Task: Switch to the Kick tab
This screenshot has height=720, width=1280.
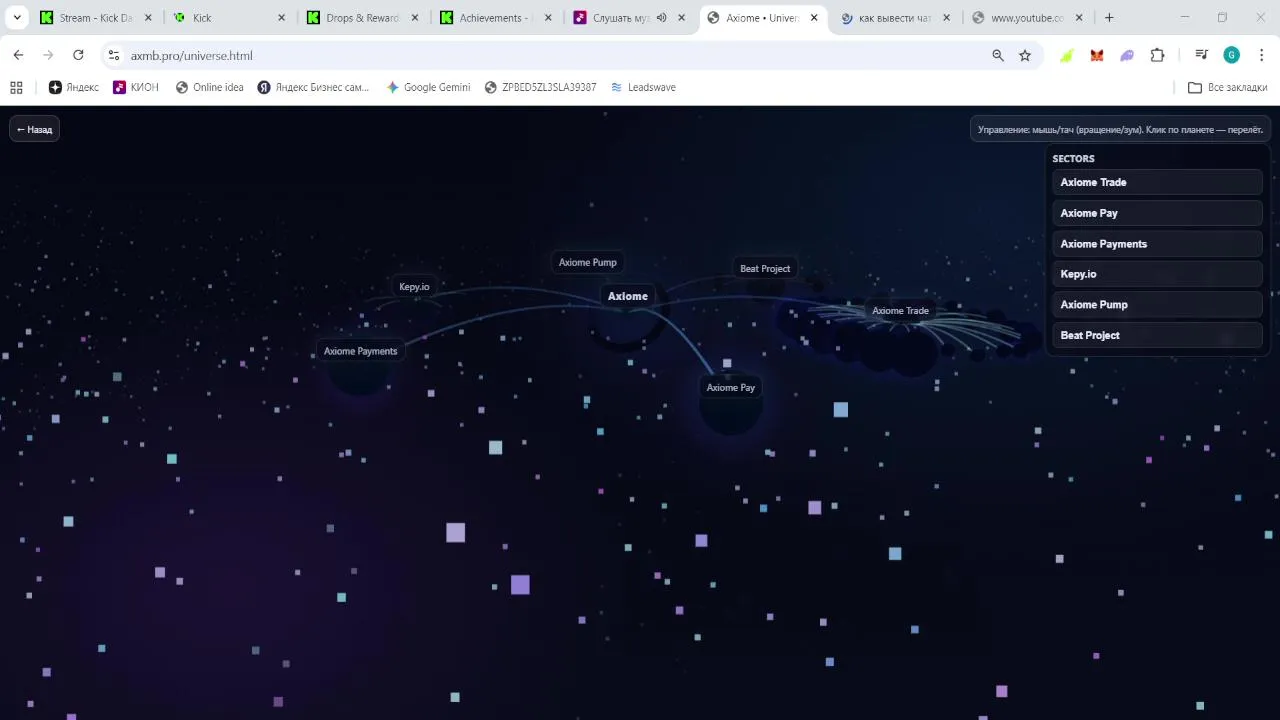Action: point(228,17)
